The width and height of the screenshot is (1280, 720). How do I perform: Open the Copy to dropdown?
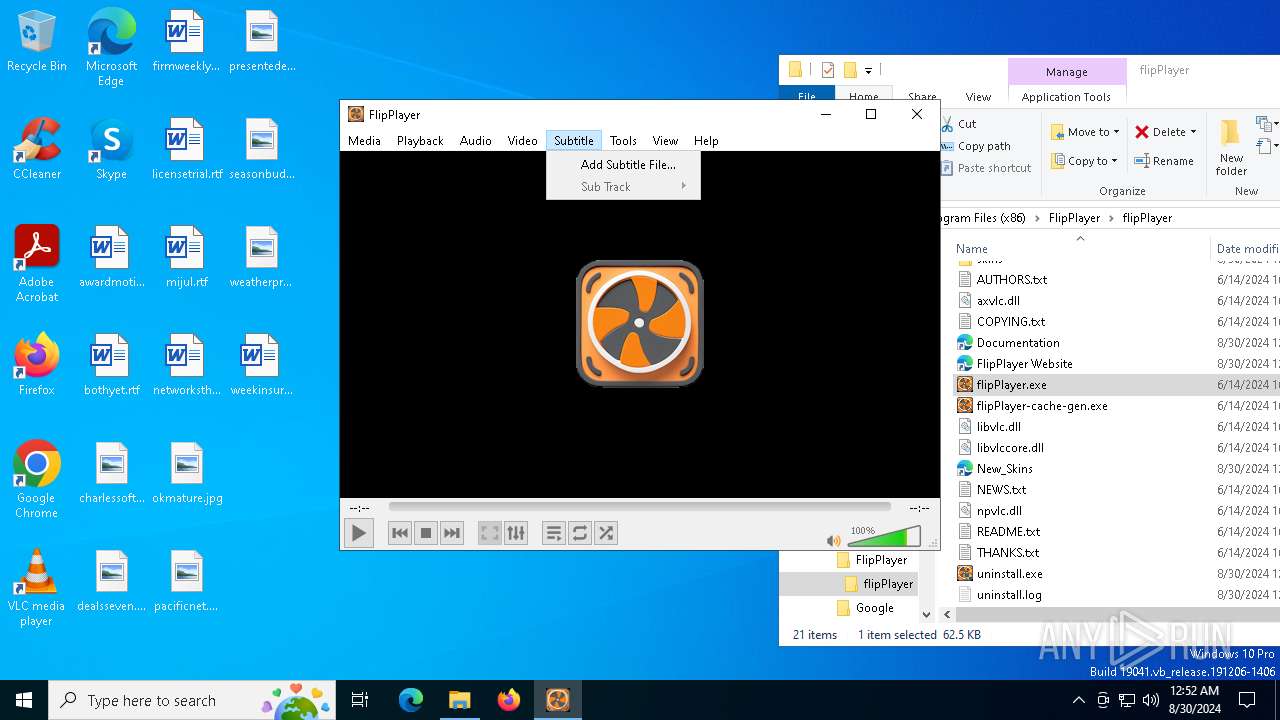click(1084, 161)
